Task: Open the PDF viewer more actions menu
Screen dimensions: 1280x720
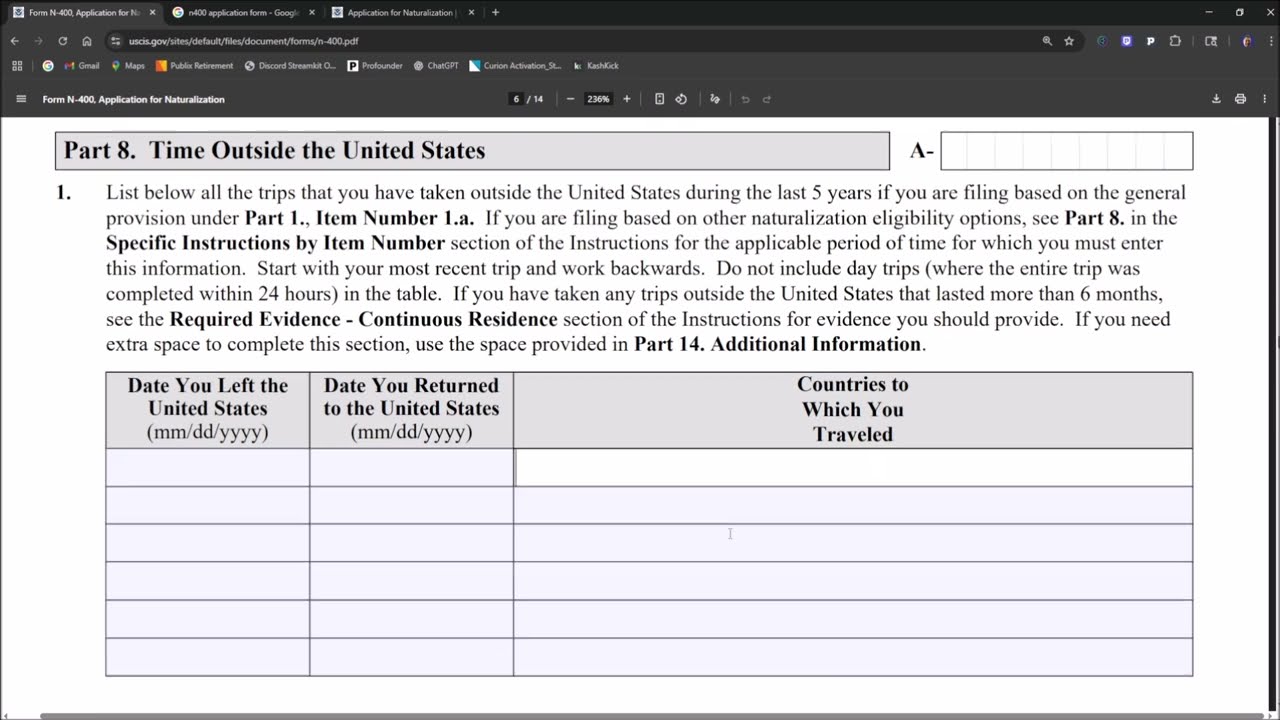Action: click(1264, 99)
